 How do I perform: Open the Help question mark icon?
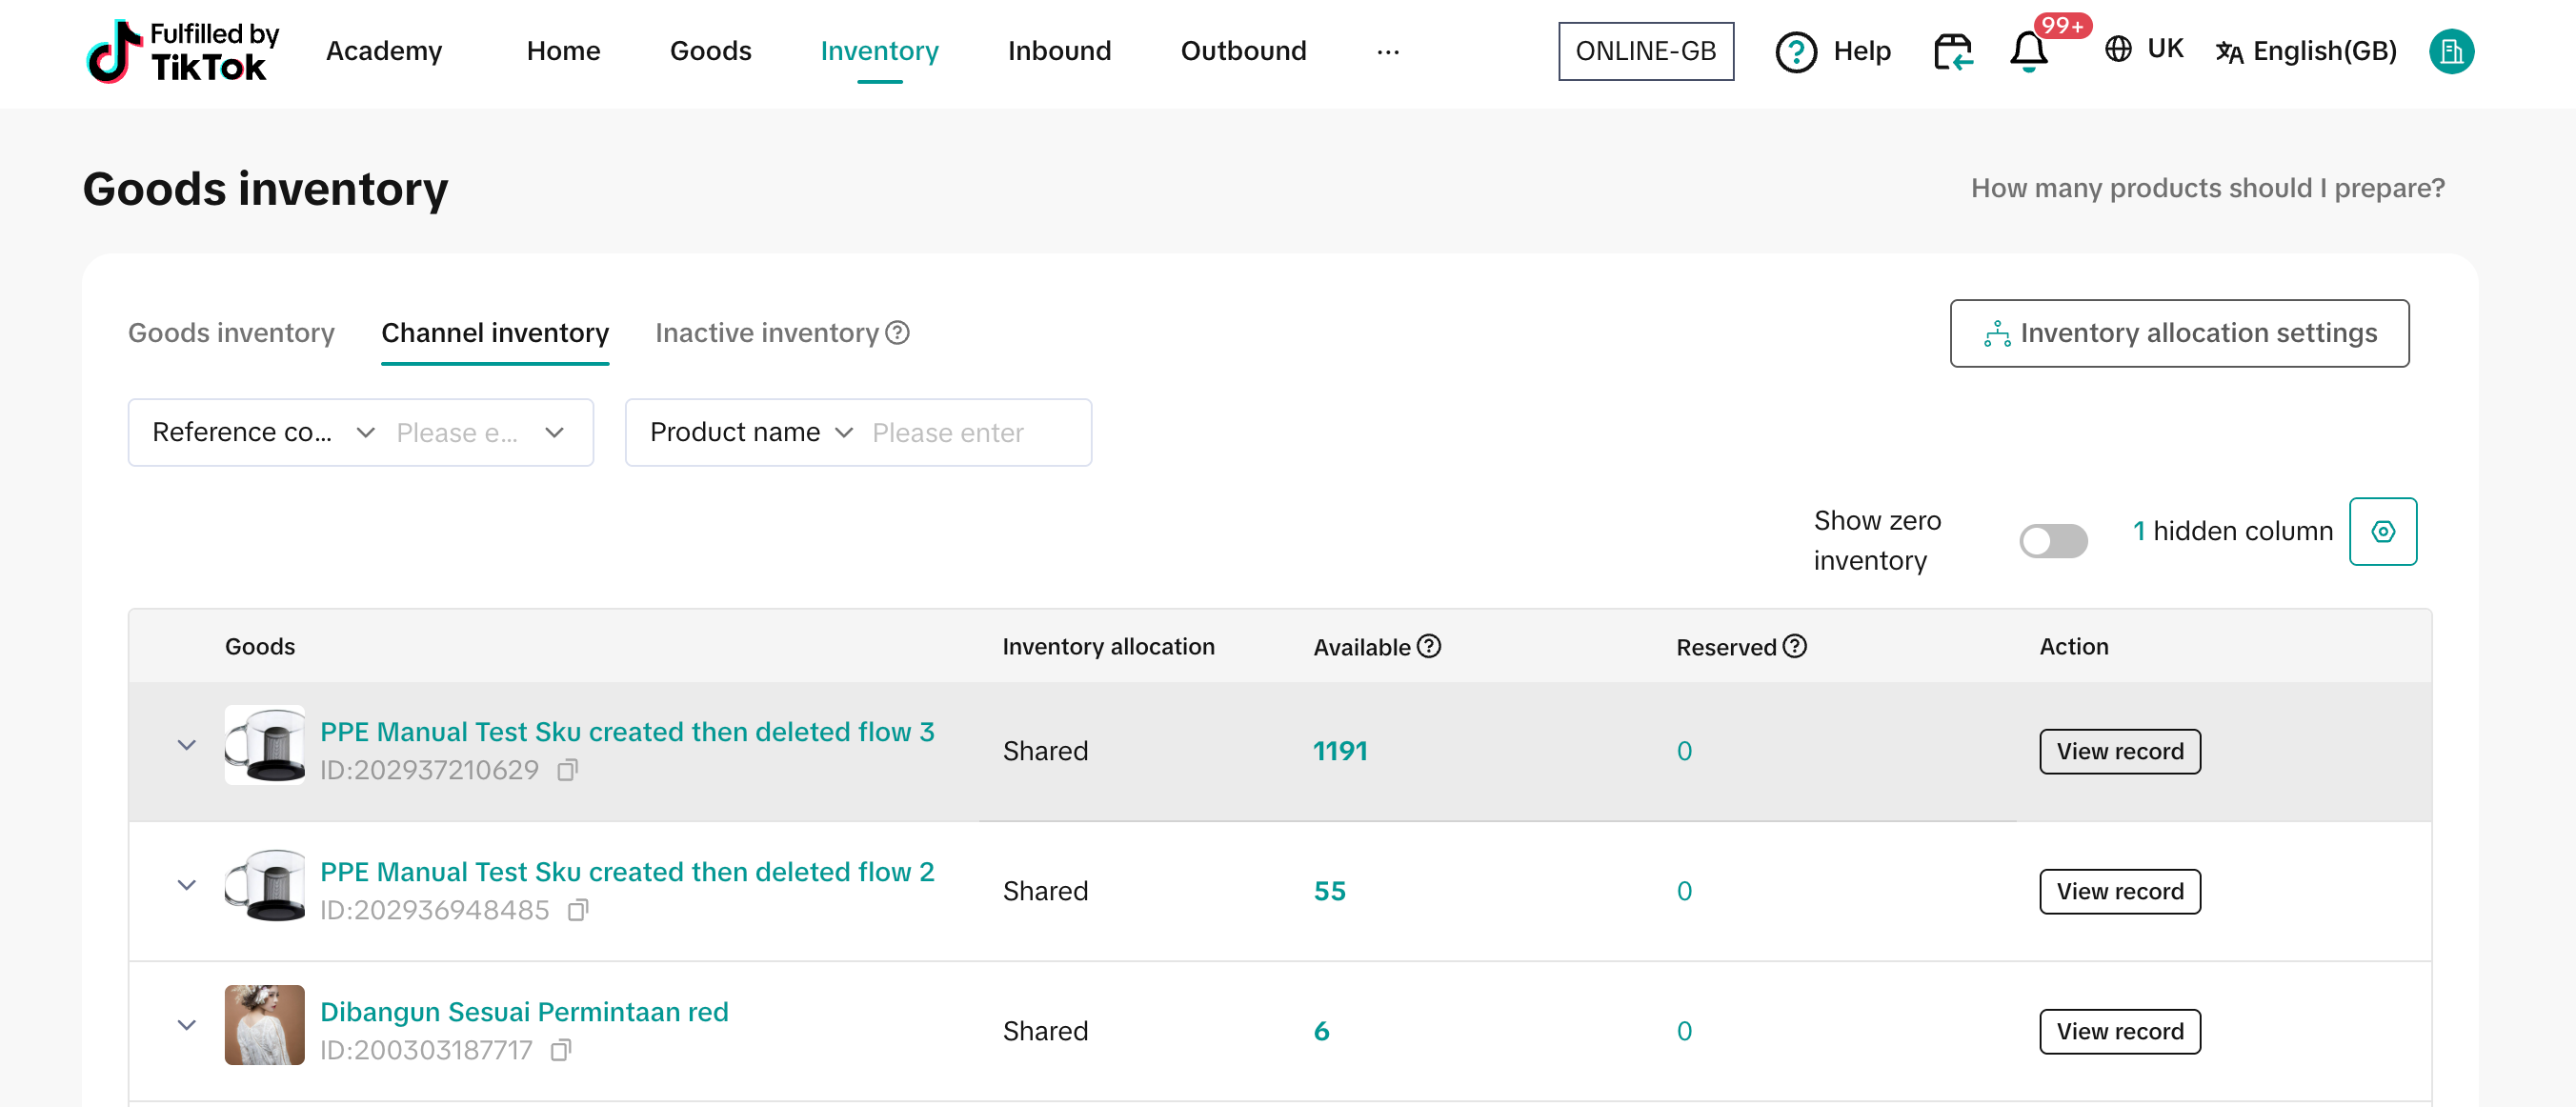[x=1795, y=51]
